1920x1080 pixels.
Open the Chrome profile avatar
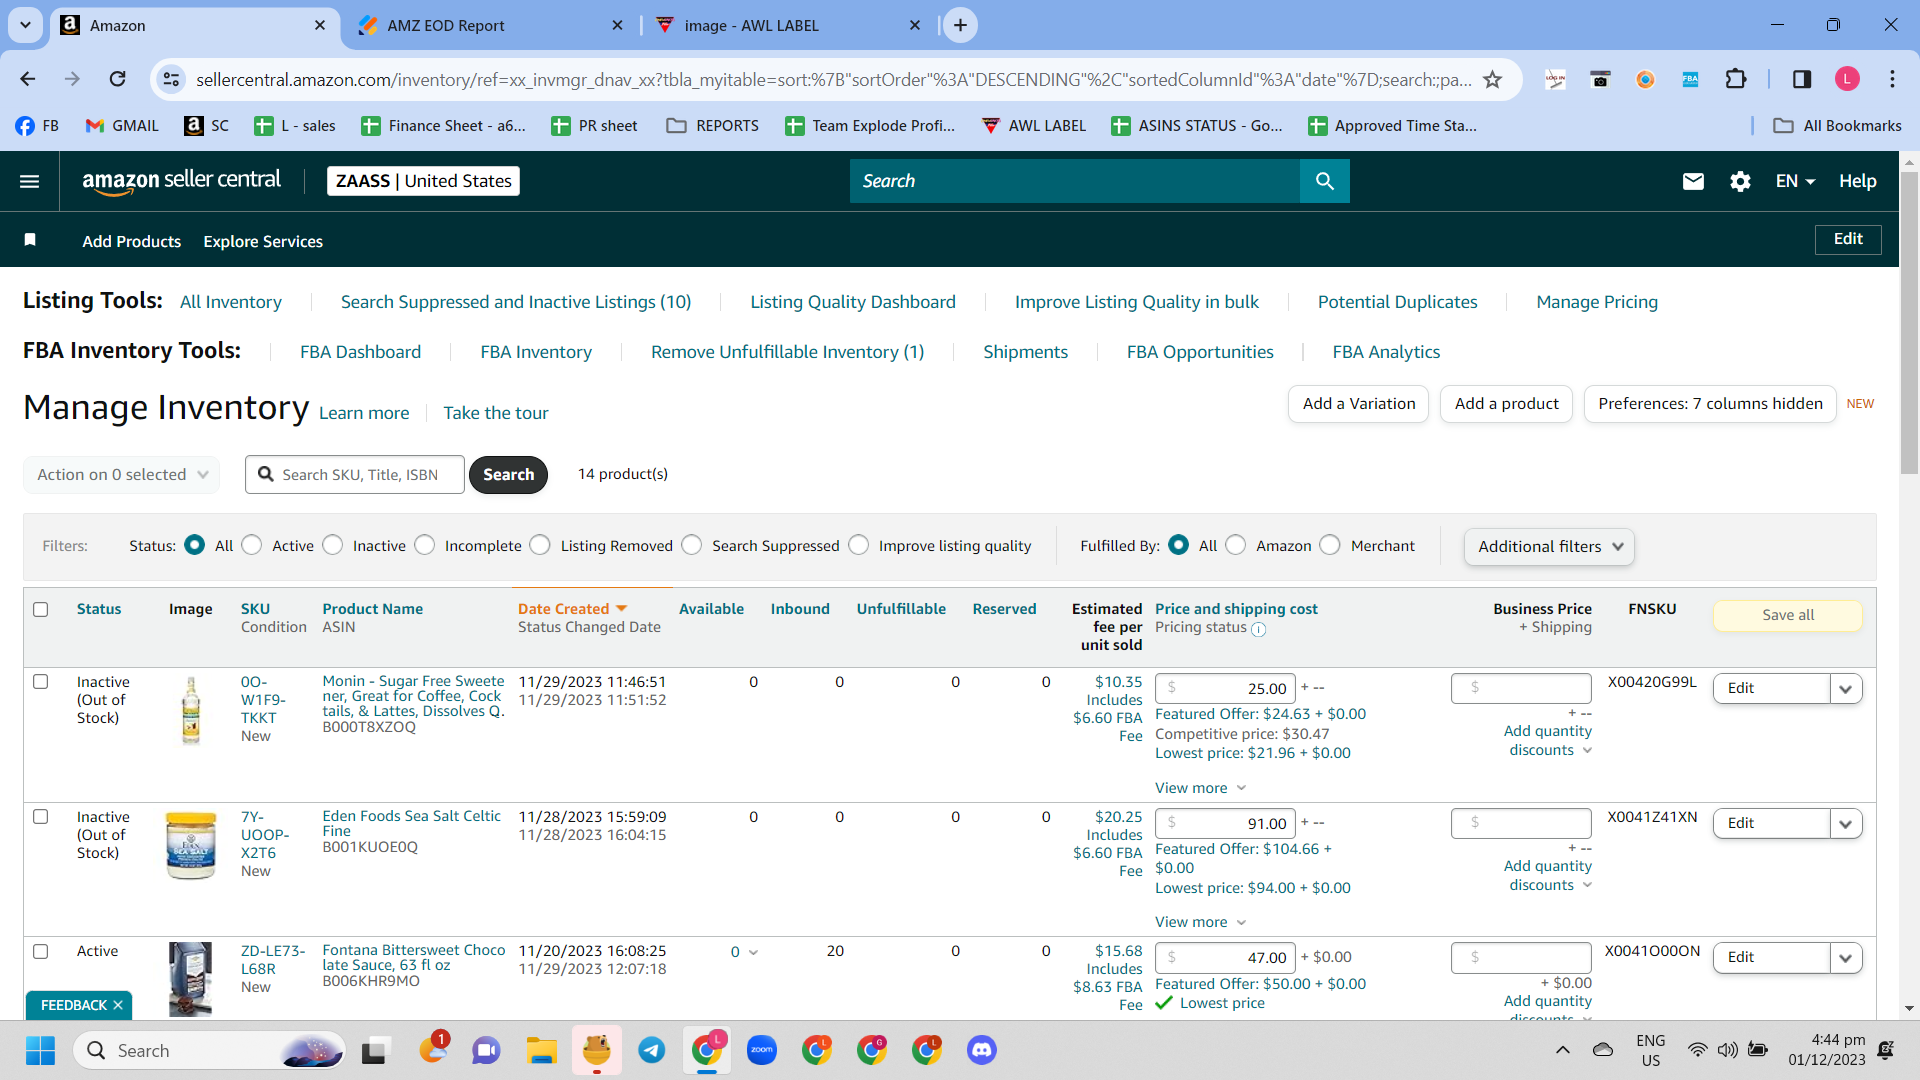click(1847, 79)
